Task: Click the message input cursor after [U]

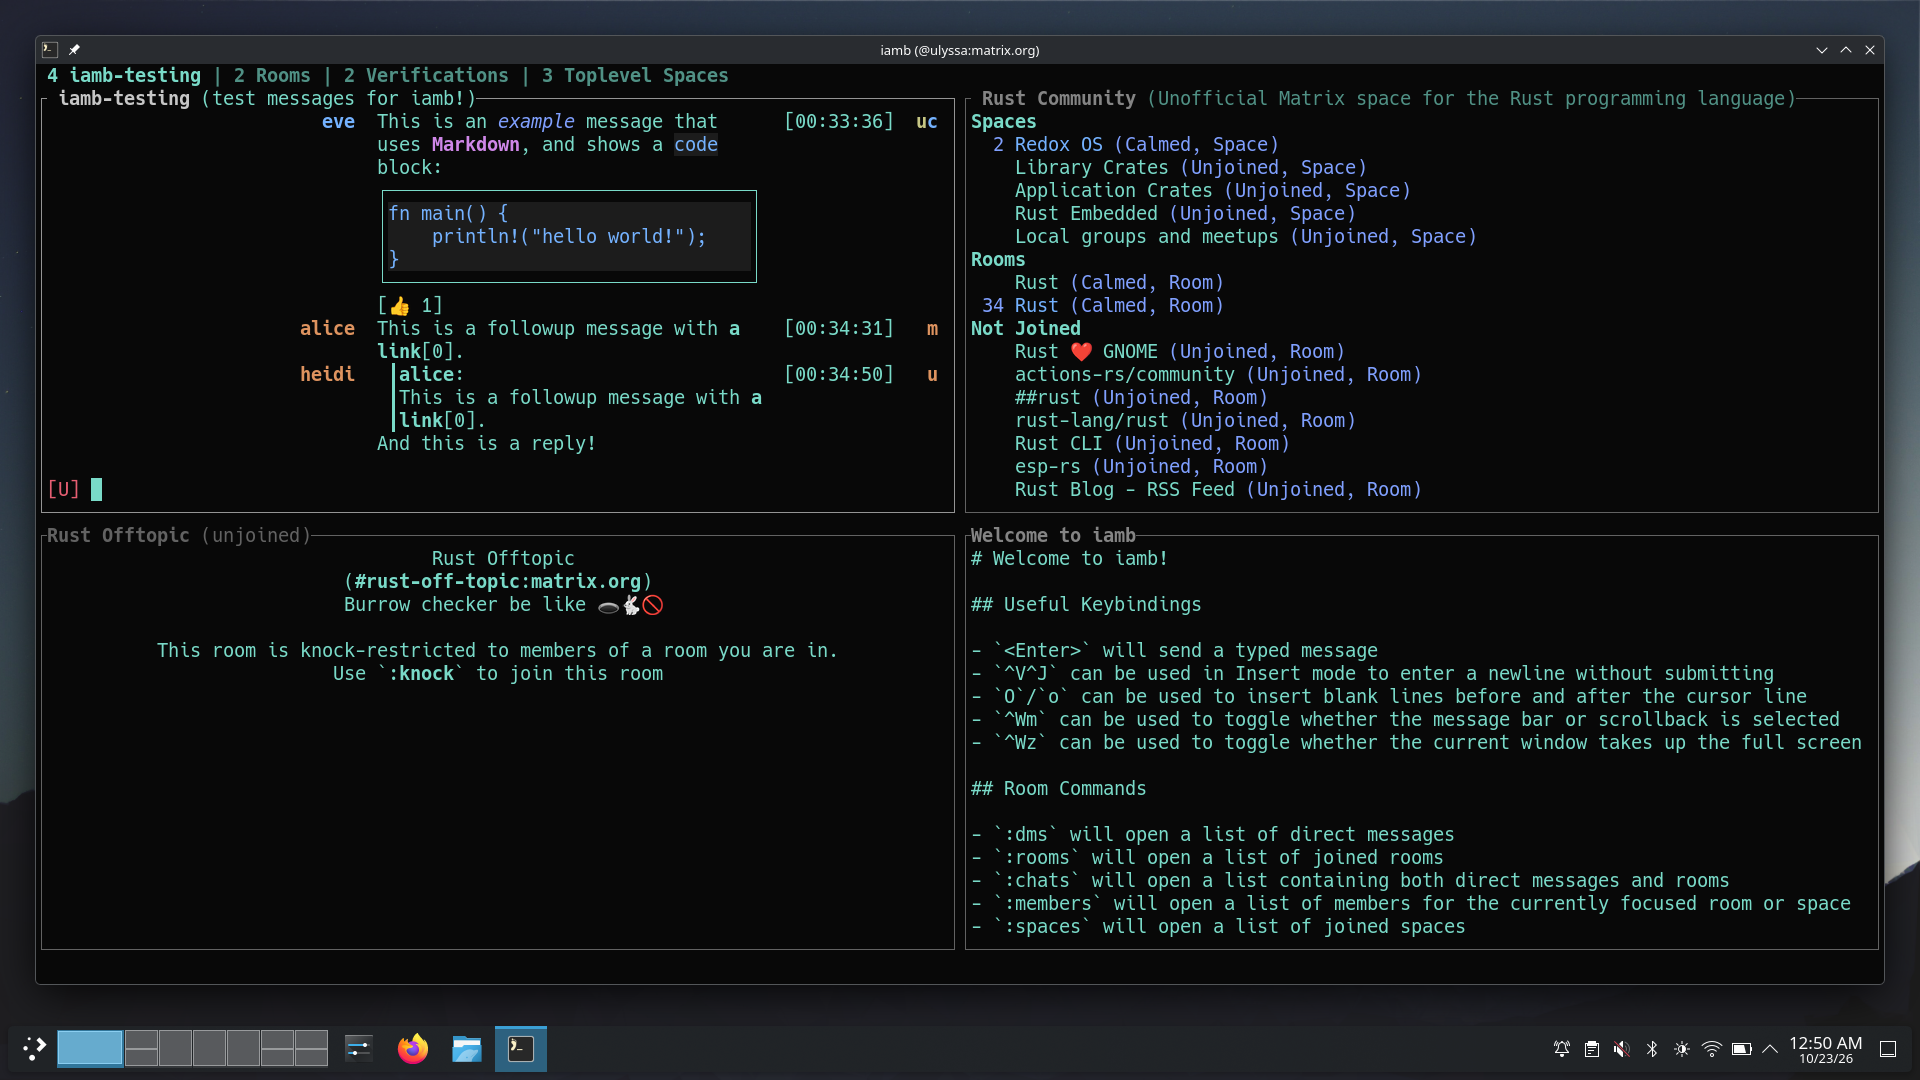Action: point(96,489)
